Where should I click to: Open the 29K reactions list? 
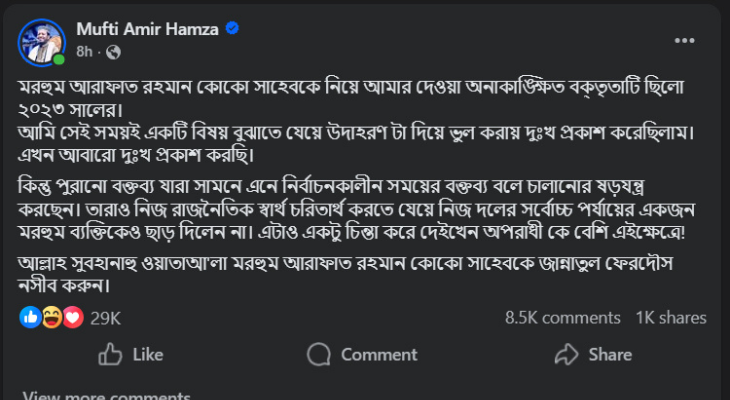coord(105,318)
